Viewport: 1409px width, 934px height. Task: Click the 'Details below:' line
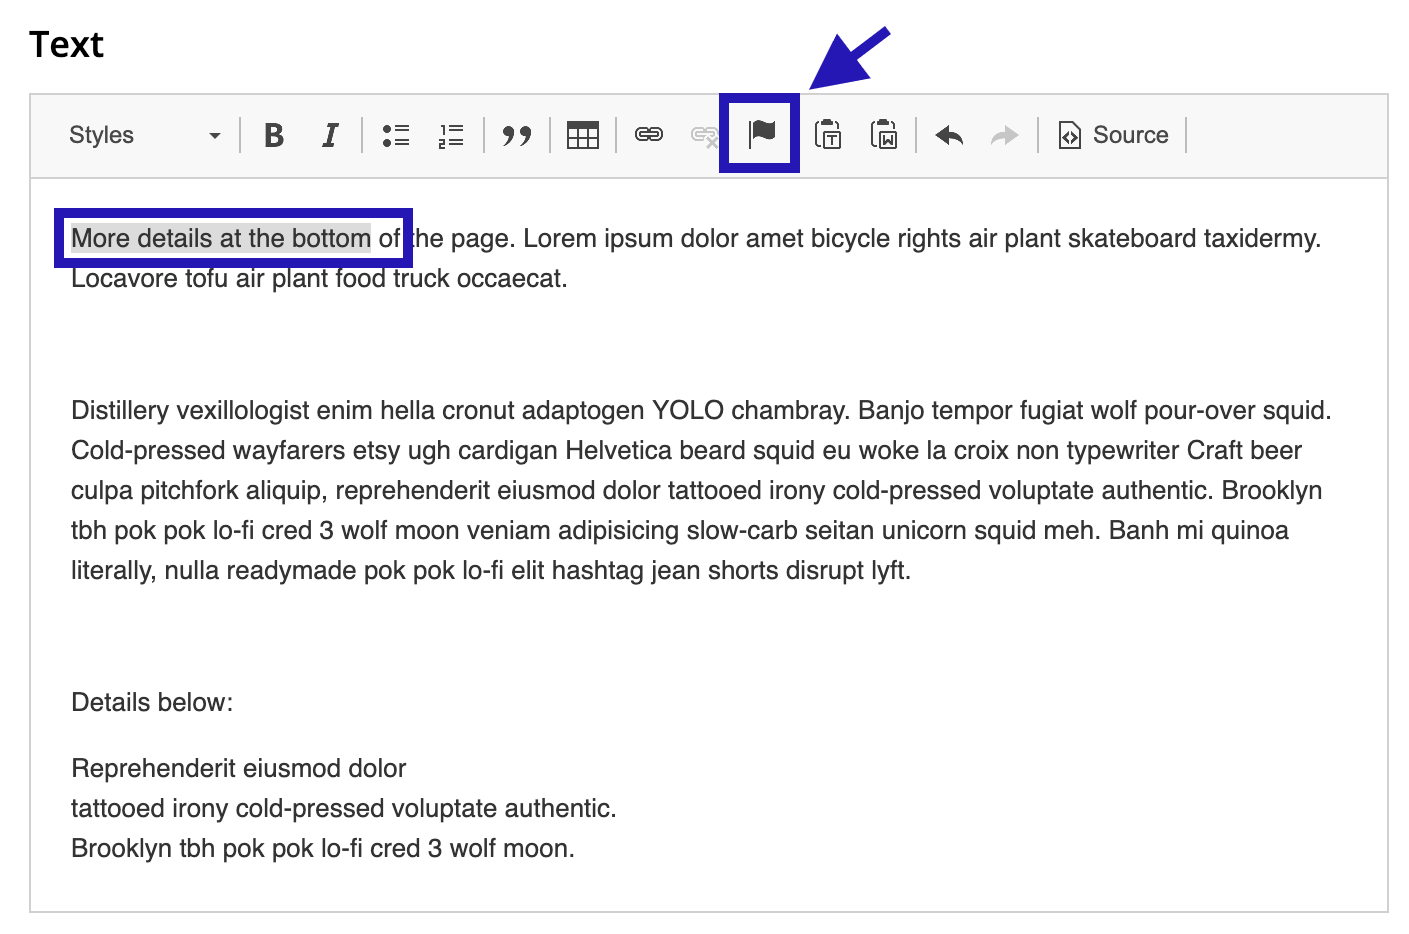point(152,702)
